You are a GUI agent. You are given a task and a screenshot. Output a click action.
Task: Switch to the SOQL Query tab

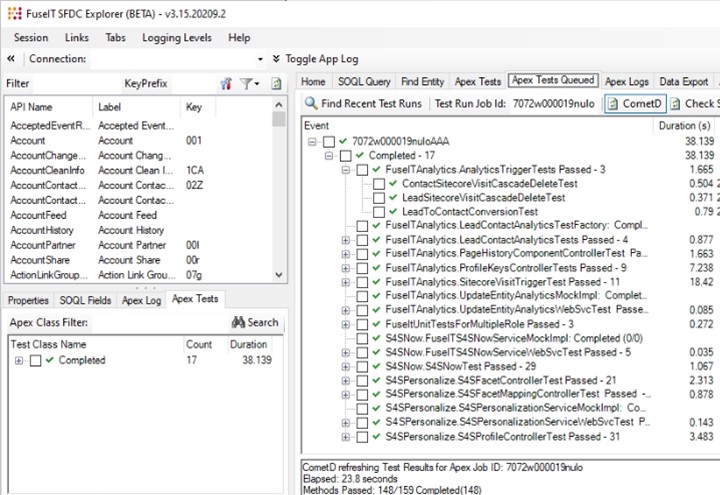[364, 82]
